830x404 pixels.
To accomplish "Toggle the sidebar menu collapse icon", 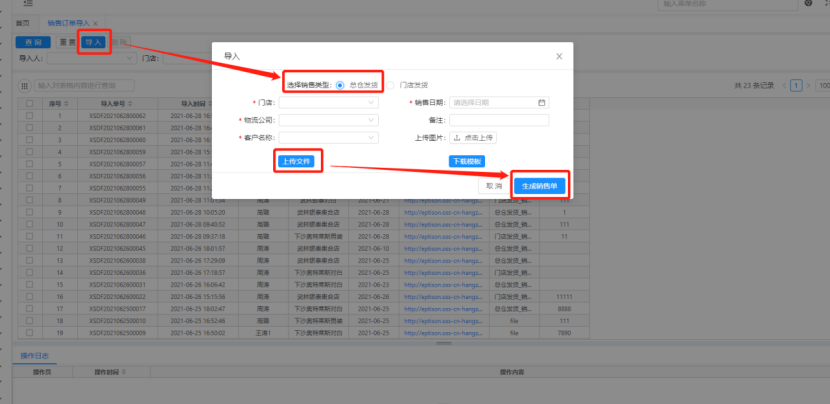I will tap(27, 4).
